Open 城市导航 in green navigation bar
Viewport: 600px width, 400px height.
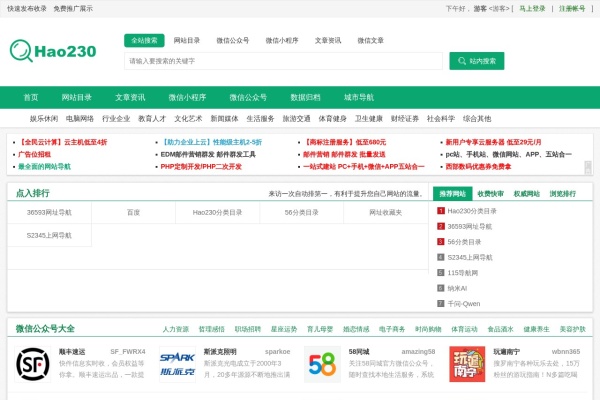[359, 97]
